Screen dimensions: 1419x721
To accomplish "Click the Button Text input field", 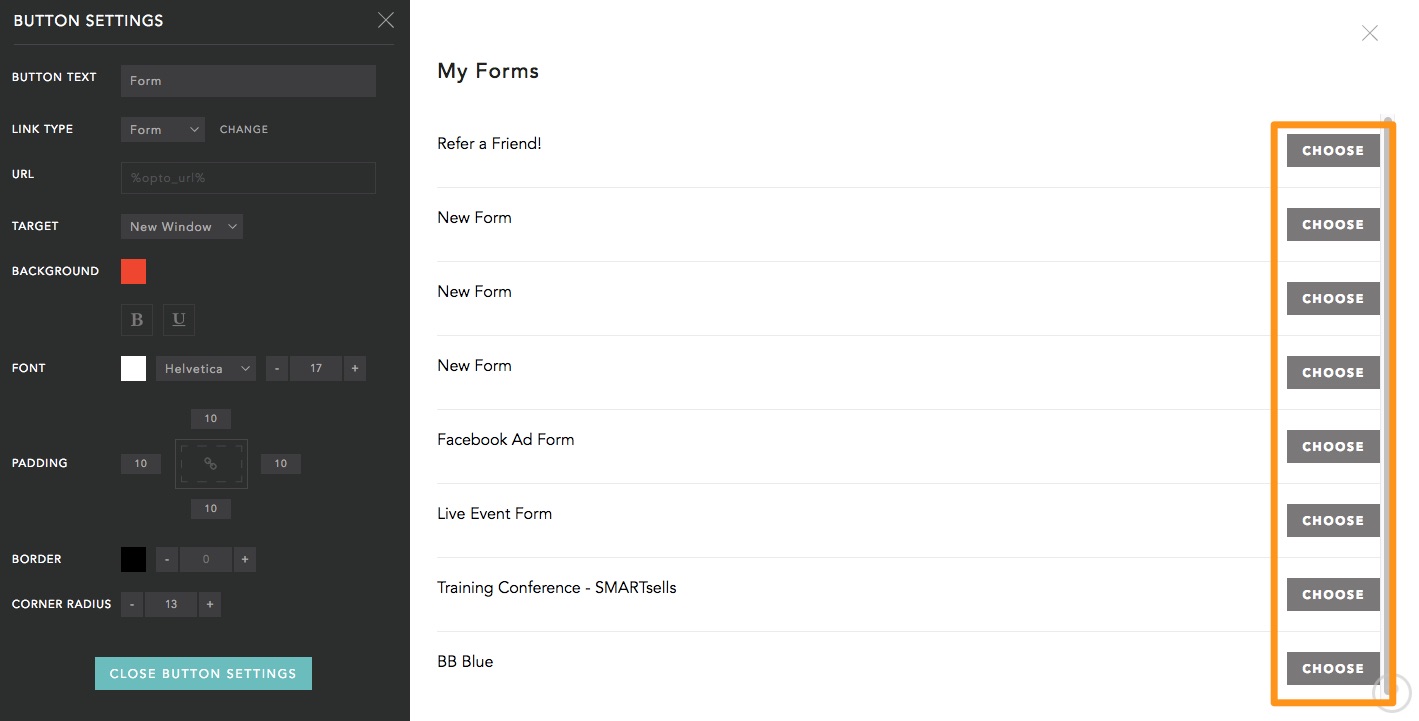I will tap(248, 81).
